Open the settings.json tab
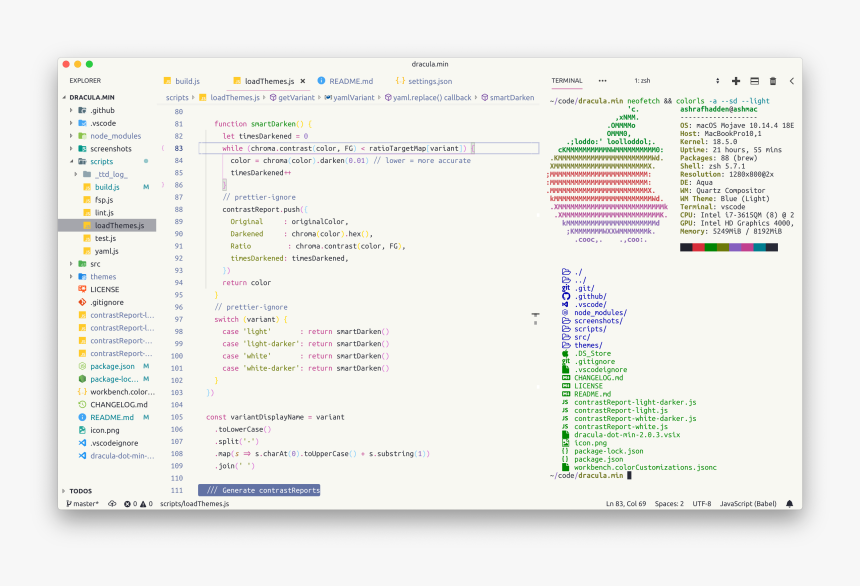 (429, 81)
